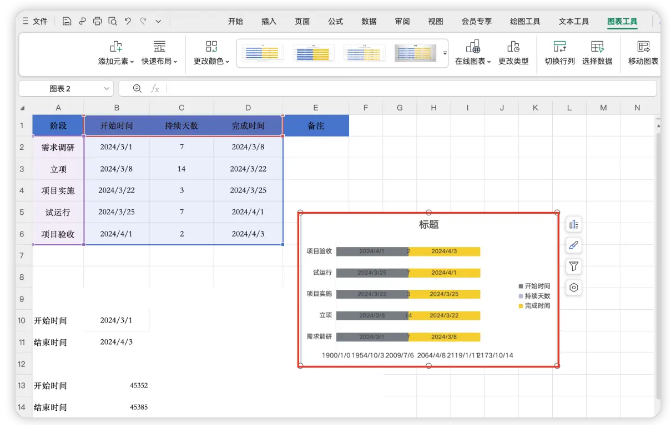Click the print icon
This screenshot has width=670, height=425.
tap(97, 21)
